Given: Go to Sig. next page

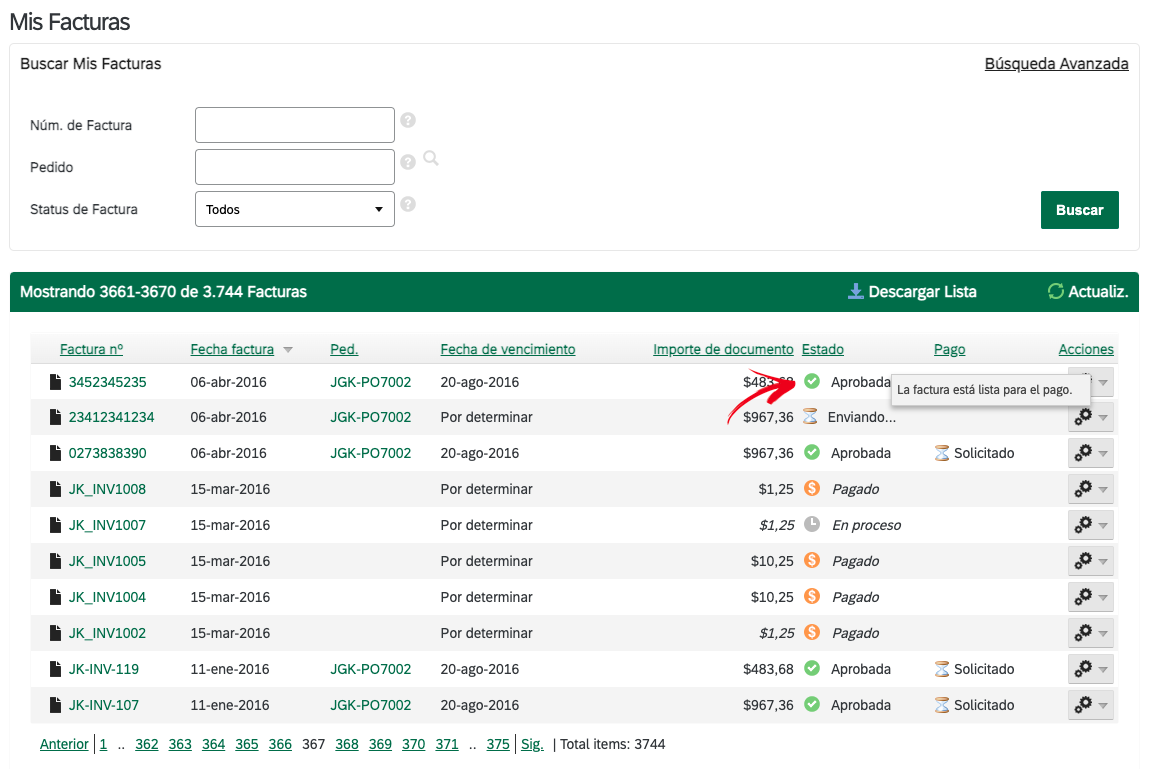Looking at the screenshot, I should pyautogui.click(x=532, y=744).
